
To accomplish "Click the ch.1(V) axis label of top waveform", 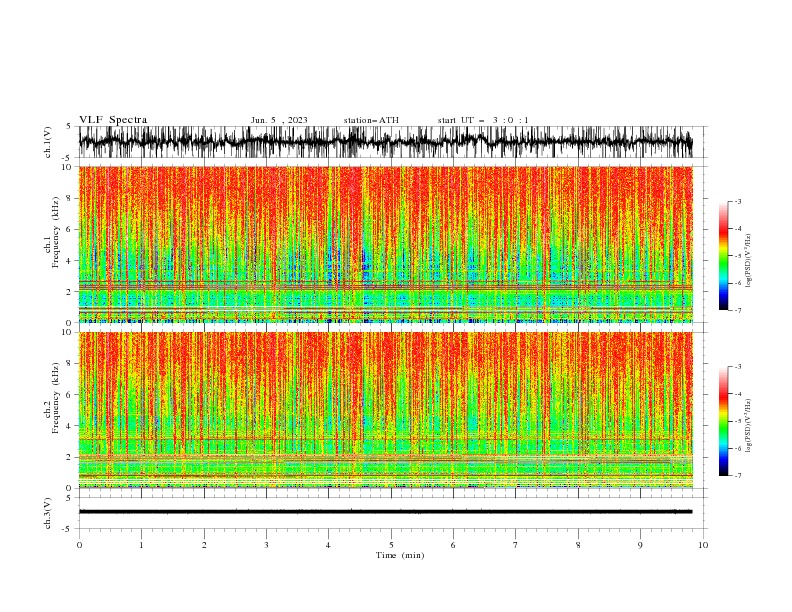I will 48,142.
